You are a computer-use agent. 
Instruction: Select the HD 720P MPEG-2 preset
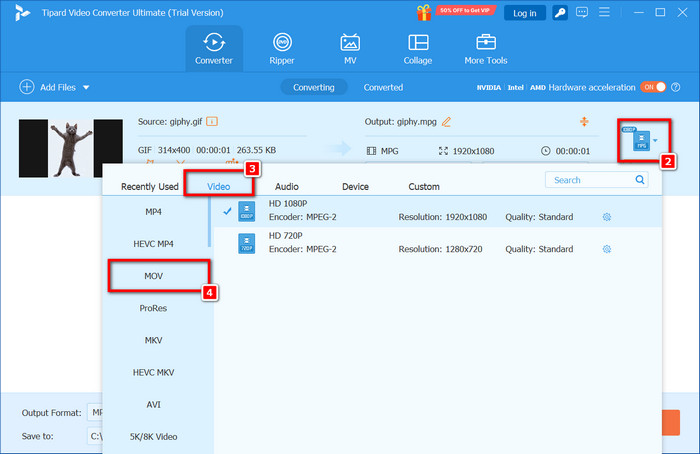(438, 243)
